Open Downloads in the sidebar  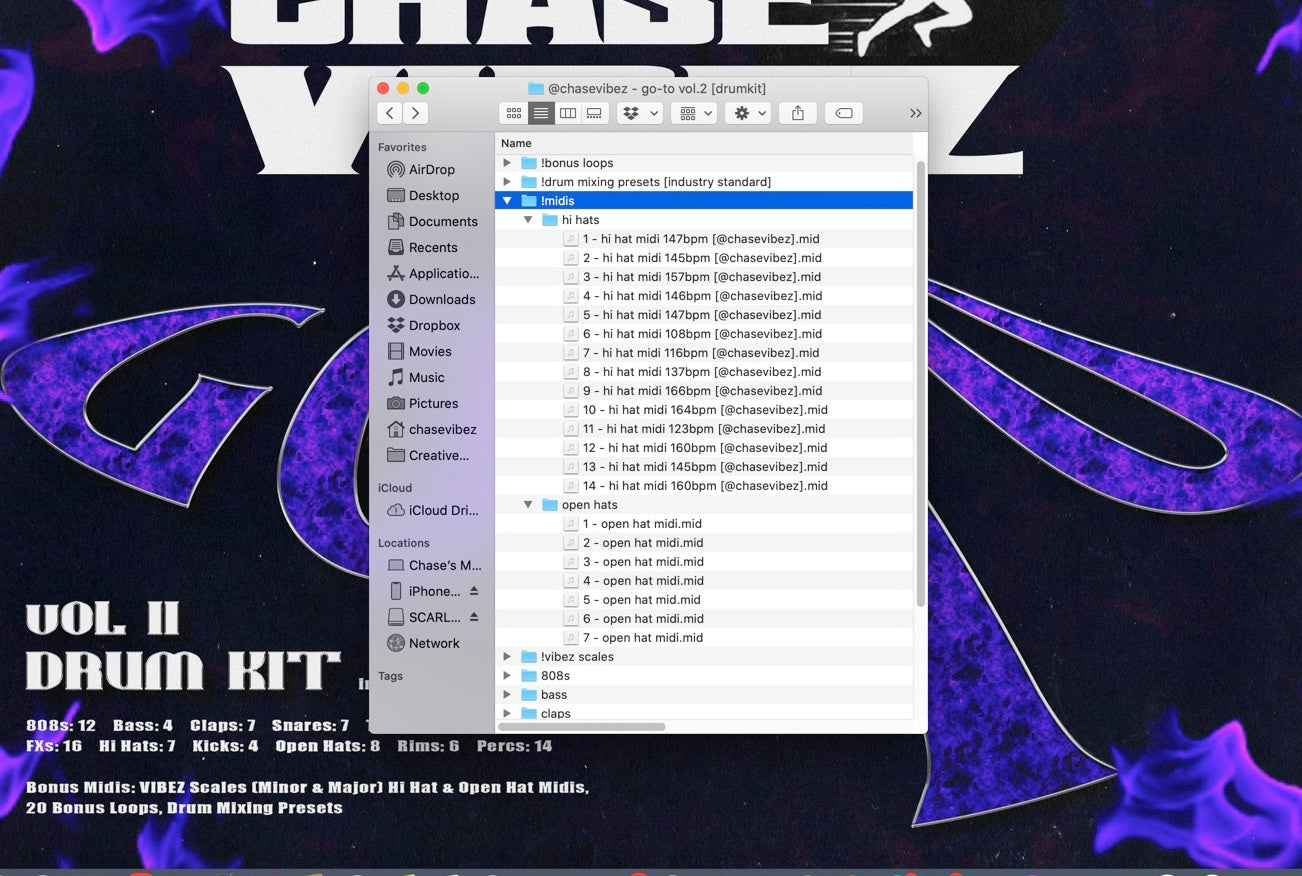(431, 300)
